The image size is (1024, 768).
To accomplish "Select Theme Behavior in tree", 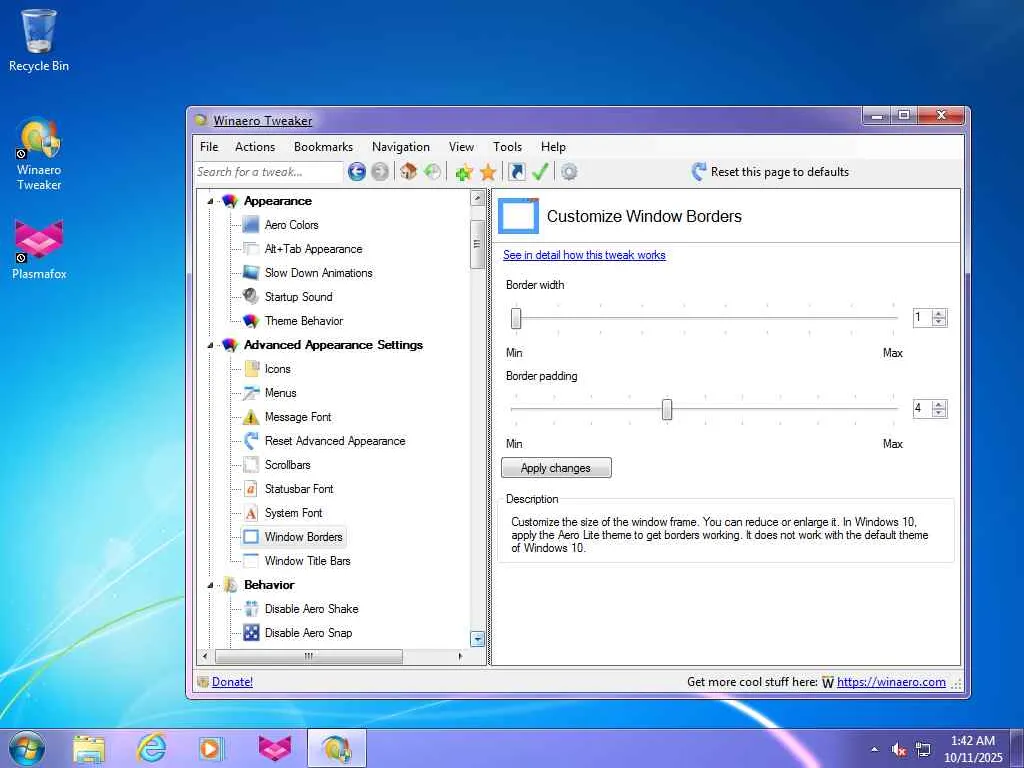I will 304,321.
